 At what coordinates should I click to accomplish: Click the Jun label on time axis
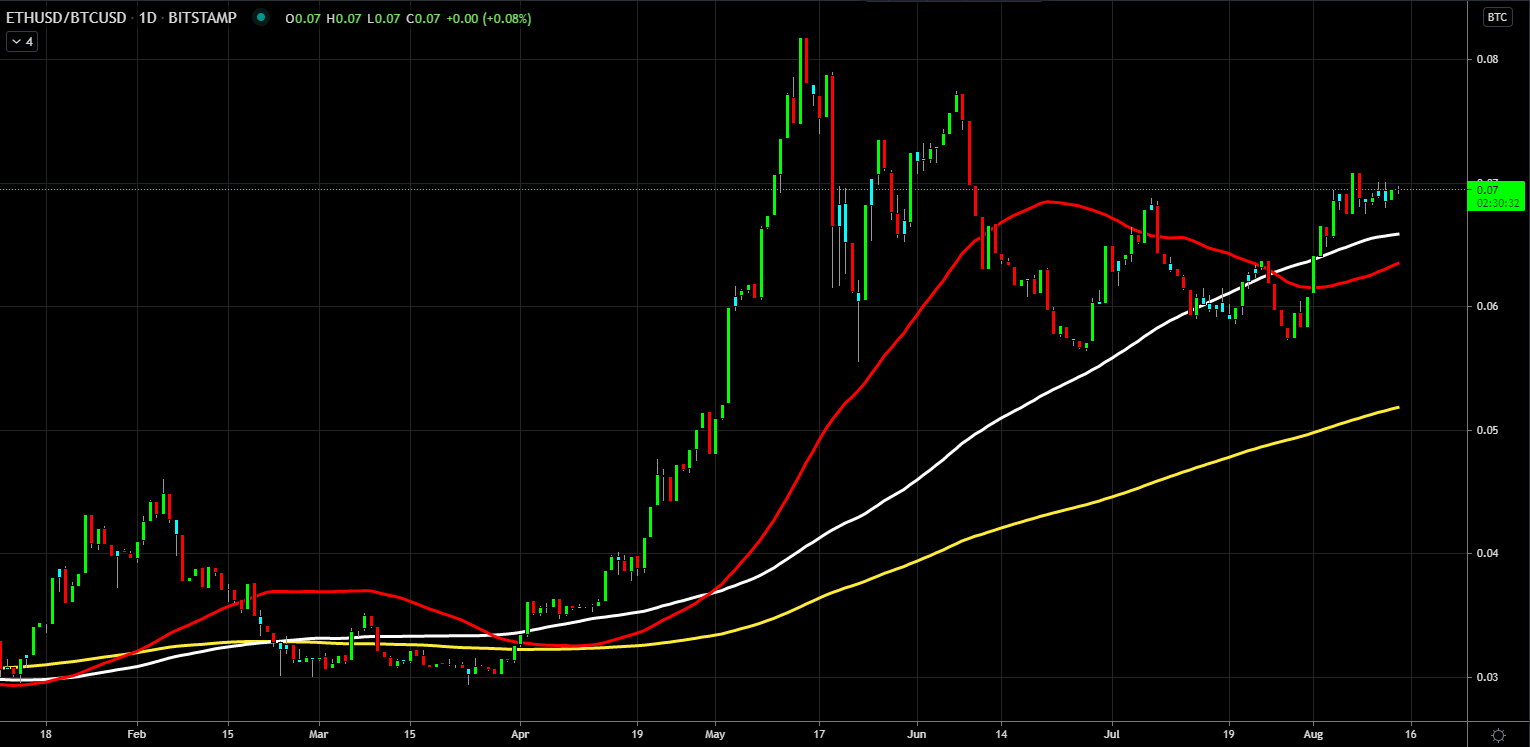(916, 733)
